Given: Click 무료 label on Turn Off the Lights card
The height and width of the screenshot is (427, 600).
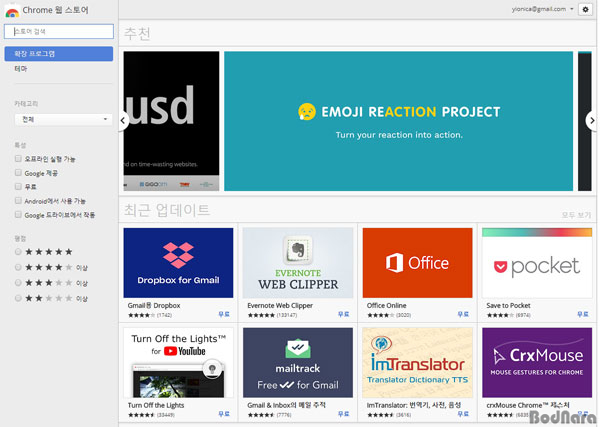Looking at the screenshot, I should point(224,414).
